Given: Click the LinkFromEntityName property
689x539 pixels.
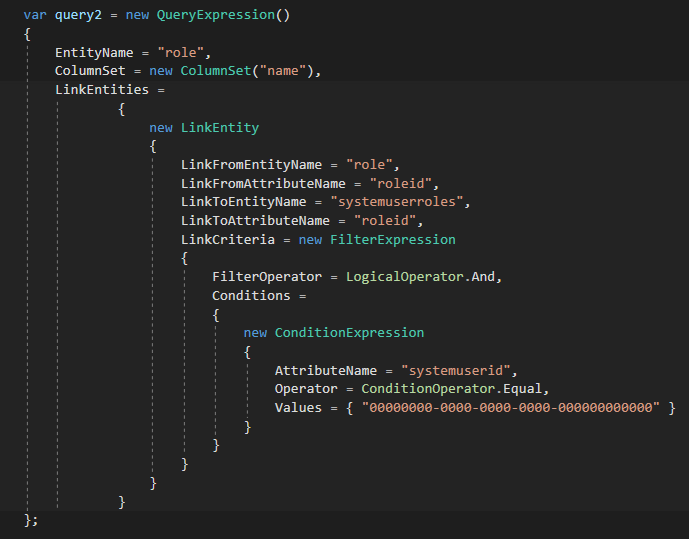Looking at the screenshot, I should point(251,165).
